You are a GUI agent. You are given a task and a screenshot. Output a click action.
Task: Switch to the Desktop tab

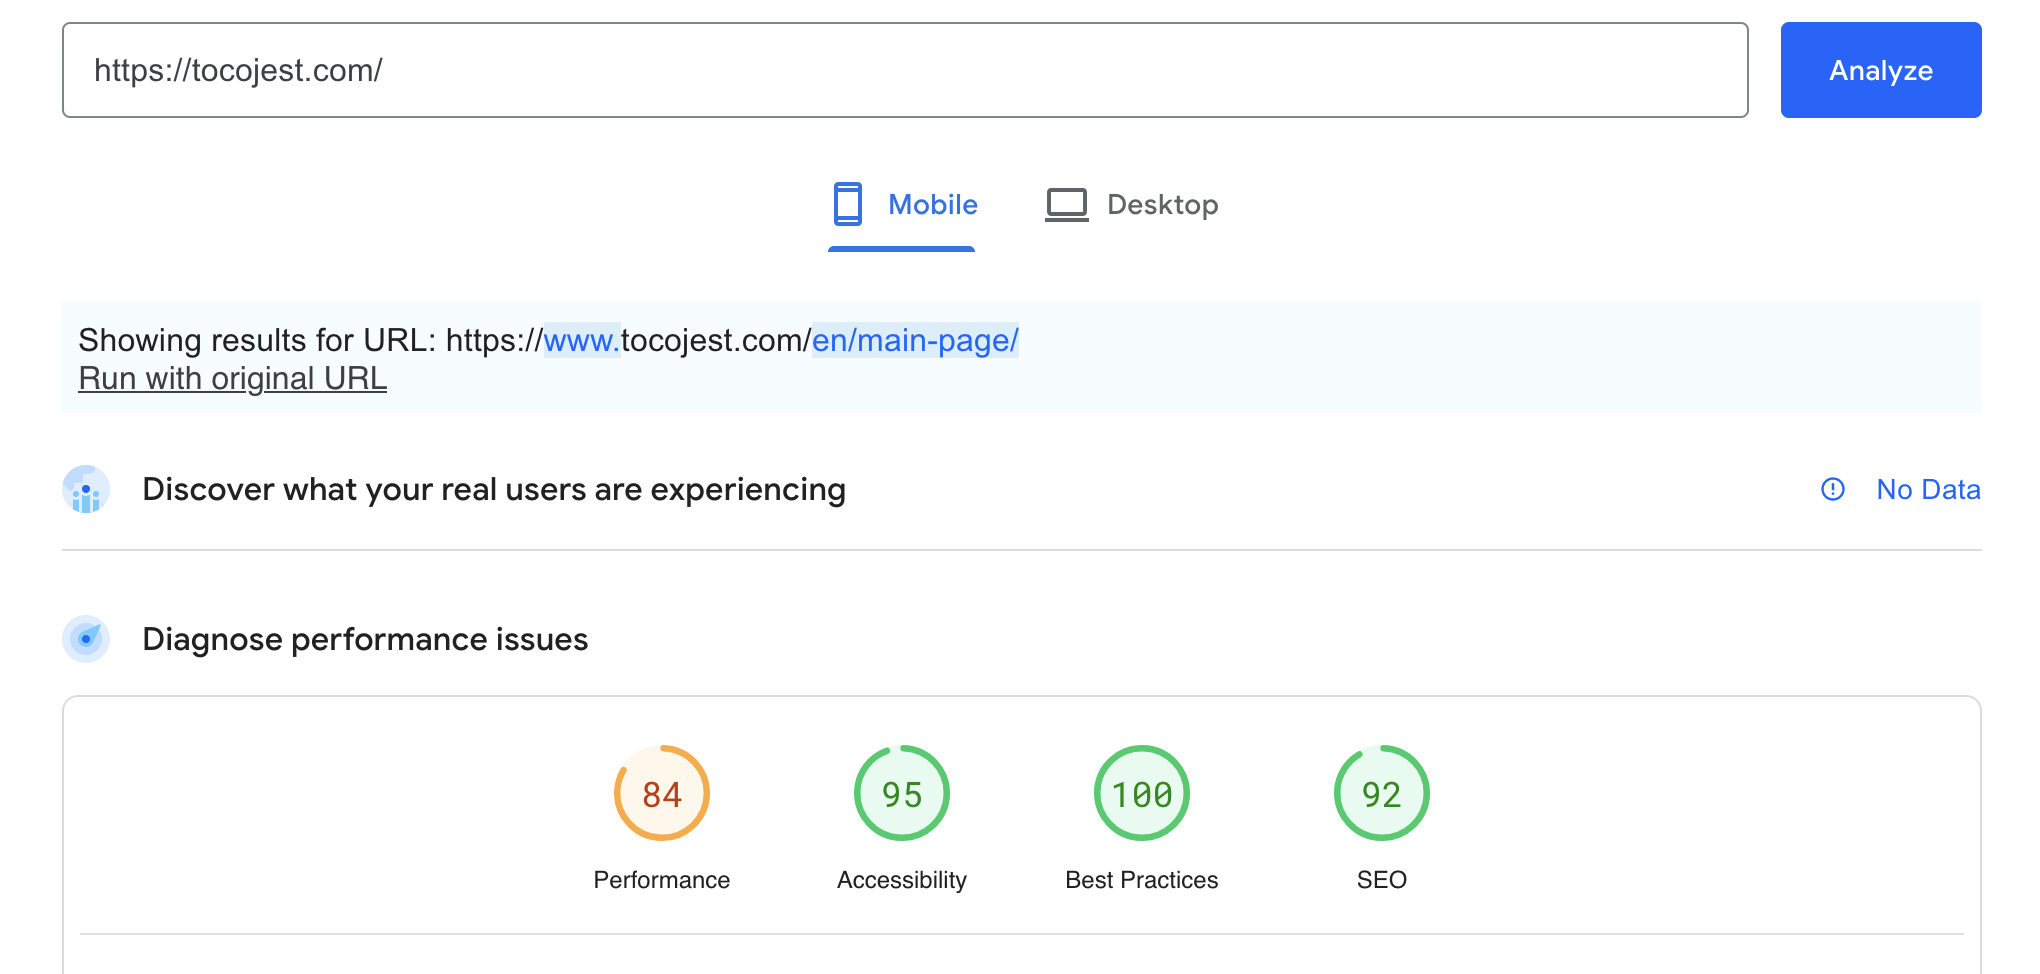click(x=1132, y=205)
